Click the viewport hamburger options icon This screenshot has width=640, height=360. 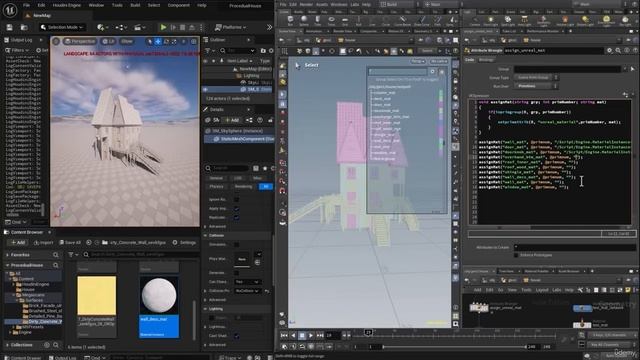pyautogui.click(x=56, y=41)
